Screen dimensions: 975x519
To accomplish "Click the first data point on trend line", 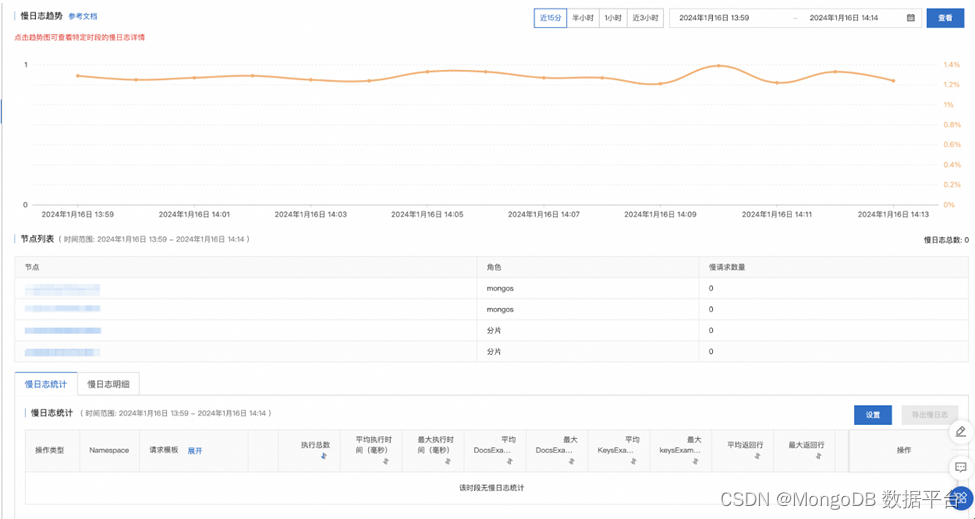I will pyautogui.click(x=78, y=76).
